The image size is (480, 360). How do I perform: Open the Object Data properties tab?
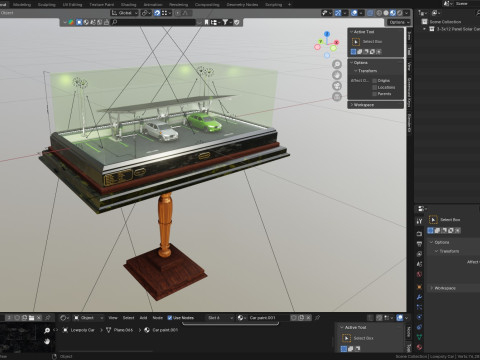pyautogui.click(x=419, y=337)
